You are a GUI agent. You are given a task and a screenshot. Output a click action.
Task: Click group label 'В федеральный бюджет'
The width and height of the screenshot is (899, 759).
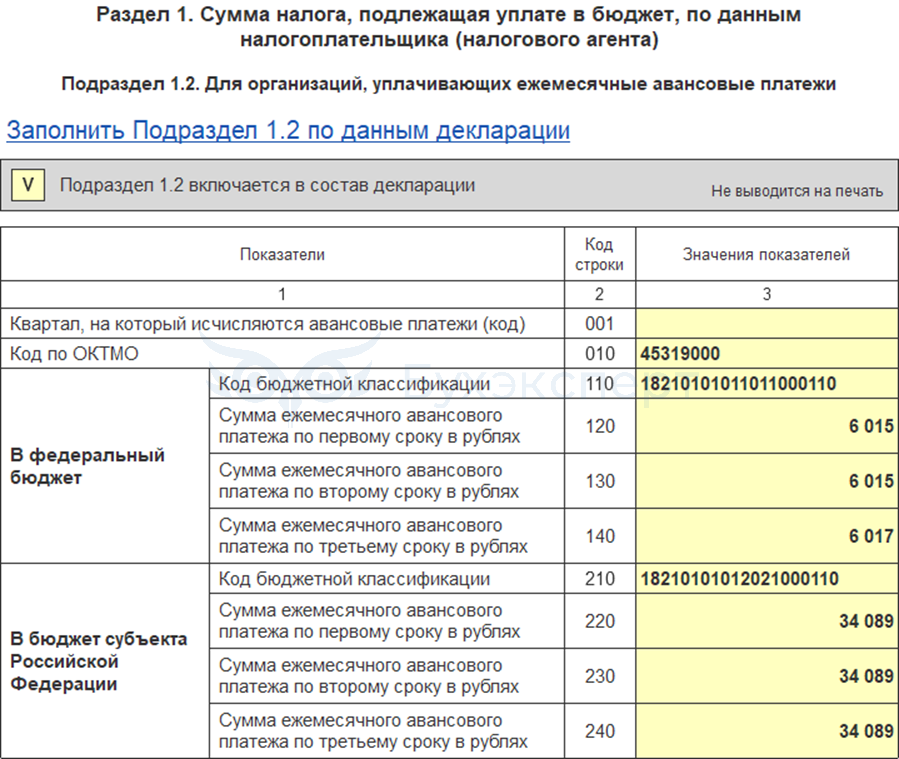(87, 466)
